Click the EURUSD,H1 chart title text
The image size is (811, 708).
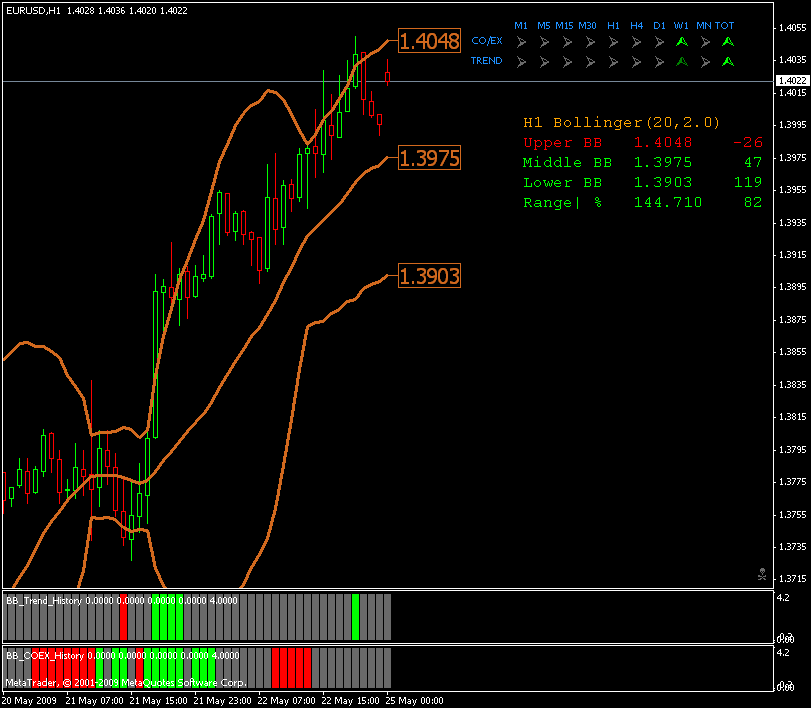pyautogui.click(x=32, y=11)
